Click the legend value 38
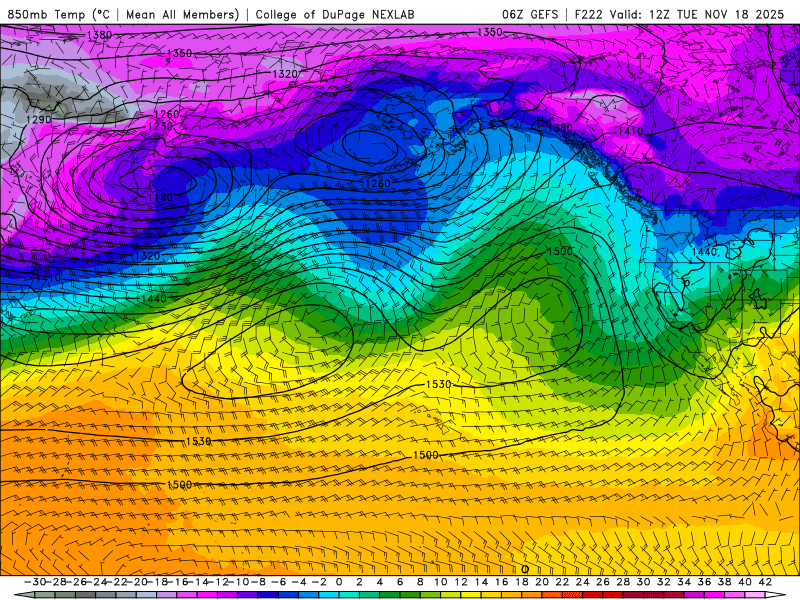800x600 pixels. (x=724, y=582)
